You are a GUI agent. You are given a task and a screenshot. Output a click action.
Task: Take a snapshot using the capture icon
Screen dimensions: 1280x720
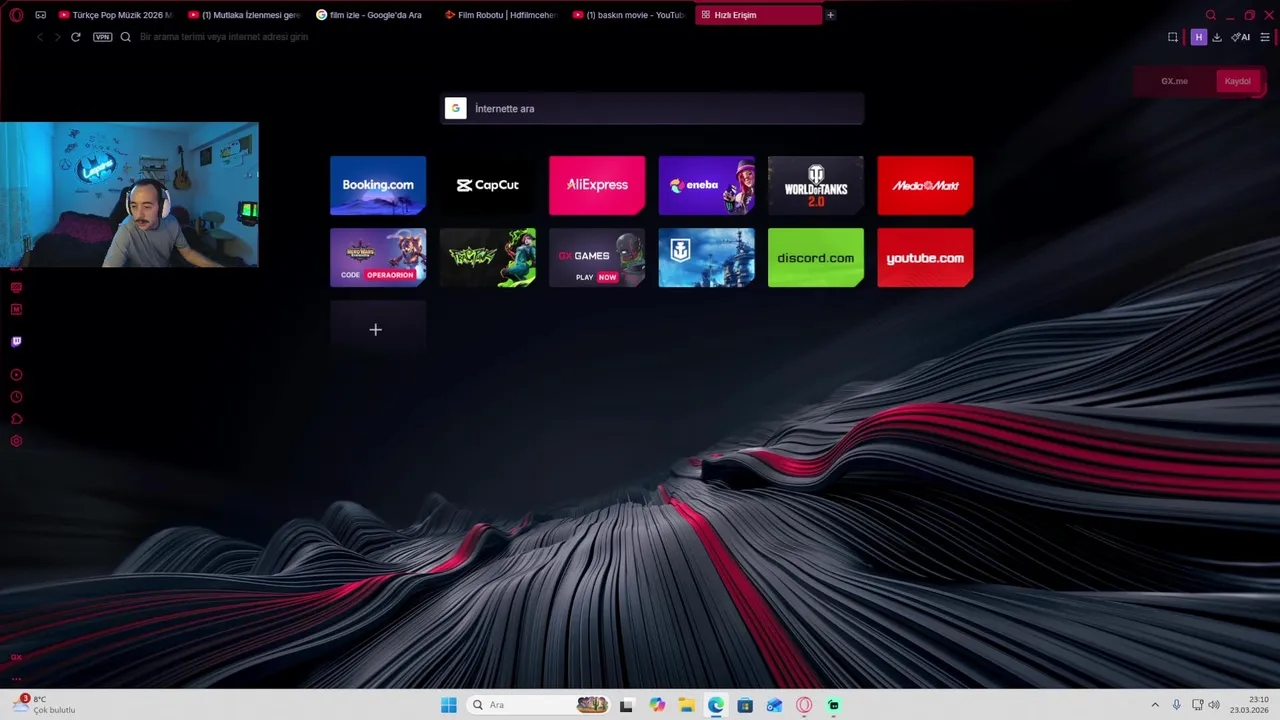(x=1173, y=37)
